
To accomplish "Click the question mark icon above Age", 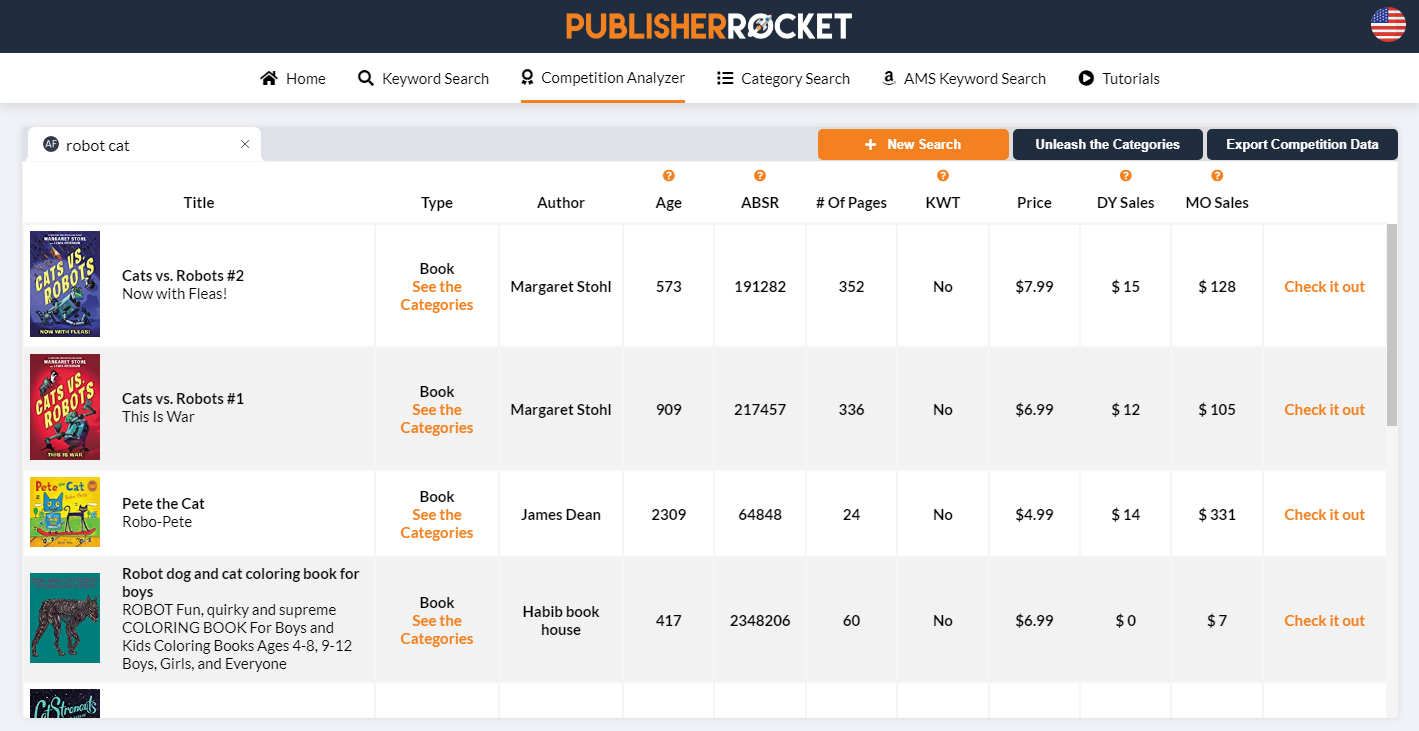I will [x=669, y=176].
